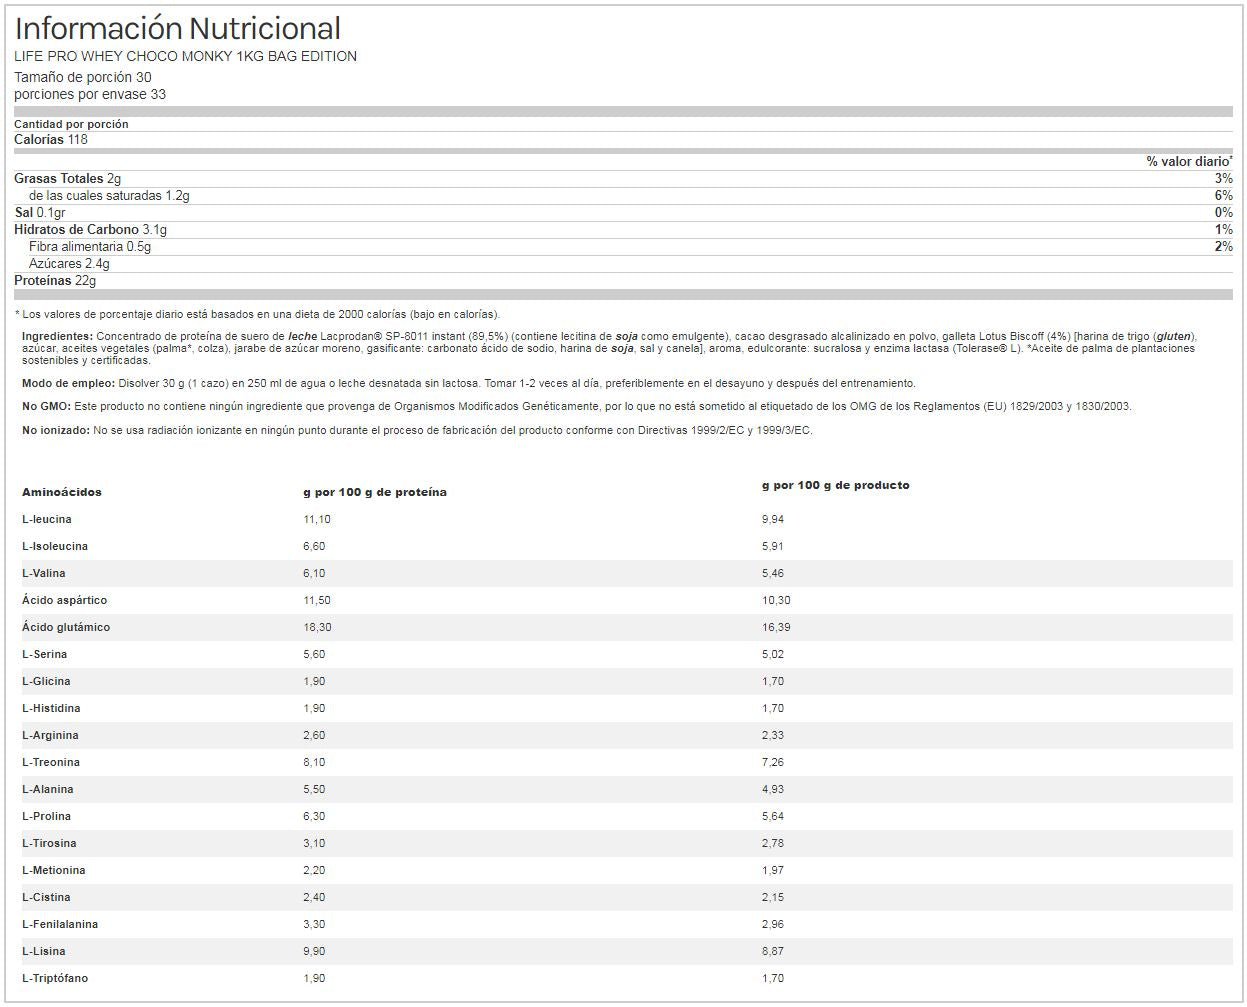The image size is (1247, 1007).
Task: Click 'Grasas Totales 2g' entry
Action: 67,178
